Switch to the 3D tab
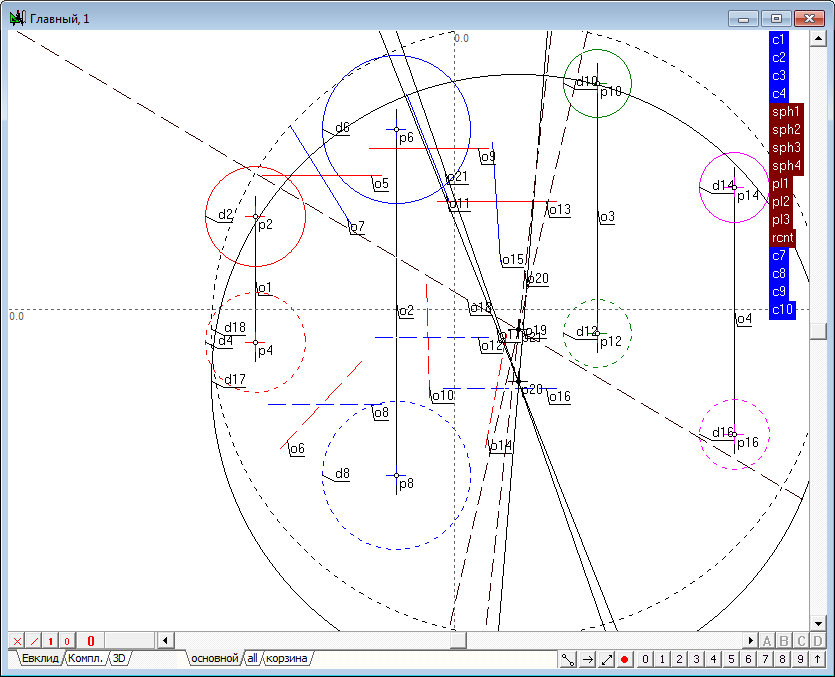Image resolution: width=835 pixels, height=677 pixels. (119, 658)
